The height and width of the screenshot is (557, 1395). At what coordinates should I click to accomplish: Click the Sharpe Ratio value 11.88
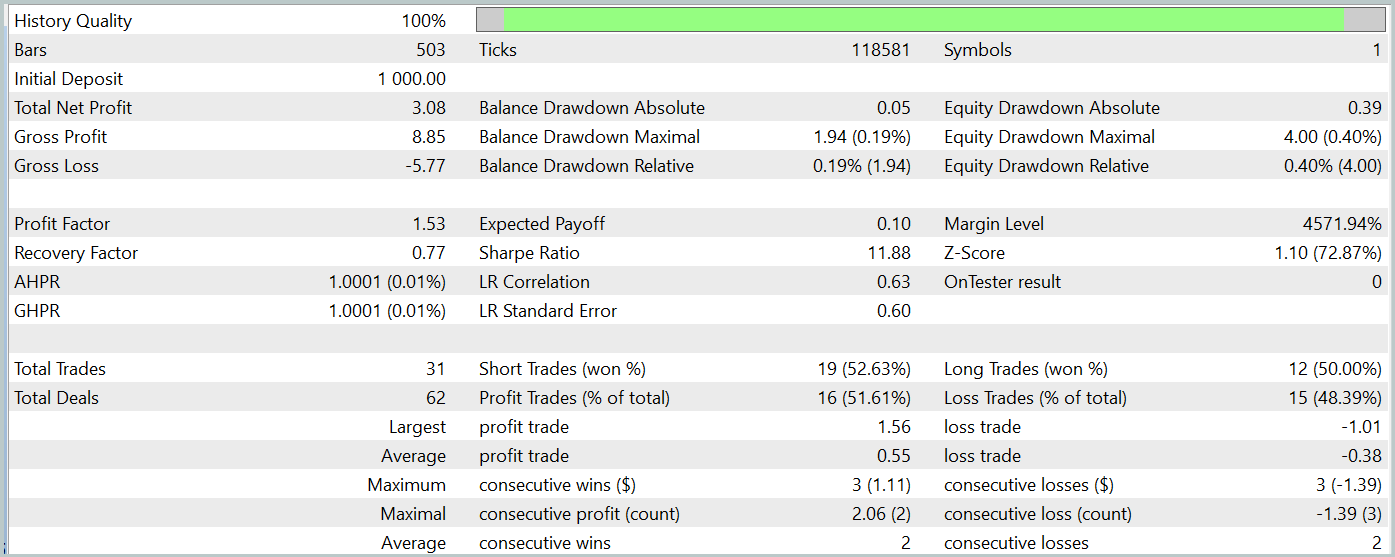click(x=890, y=253)
